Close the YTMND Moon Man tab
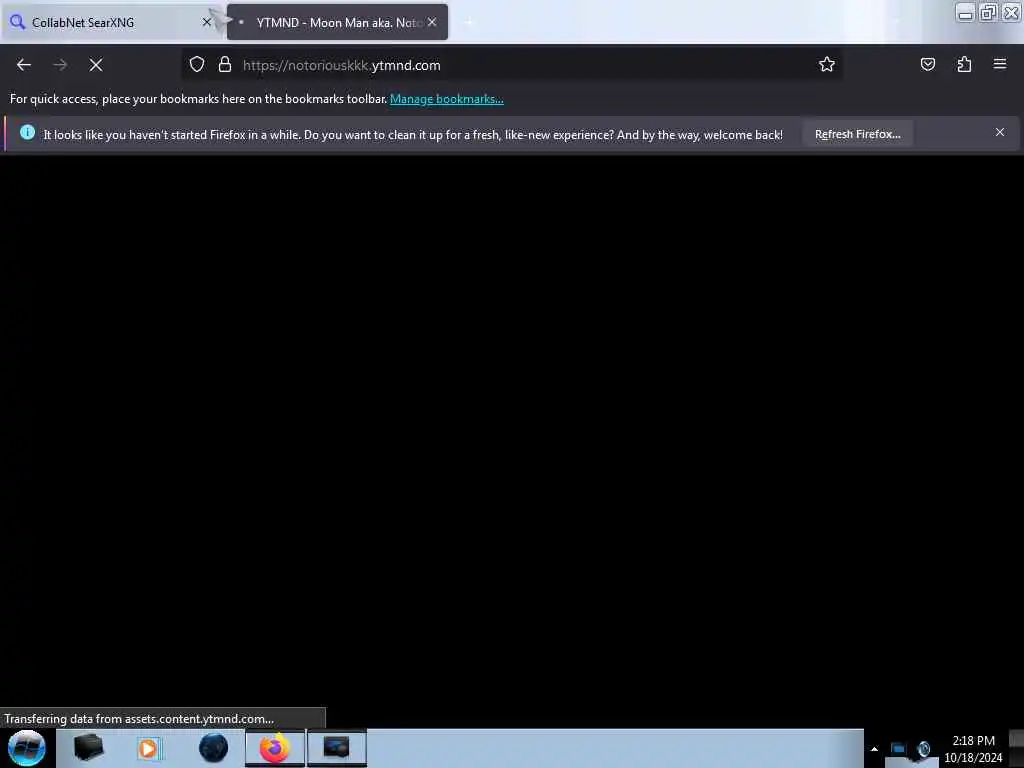The height and width of the screenshot is (768, 1024). [x=432, y=22]
